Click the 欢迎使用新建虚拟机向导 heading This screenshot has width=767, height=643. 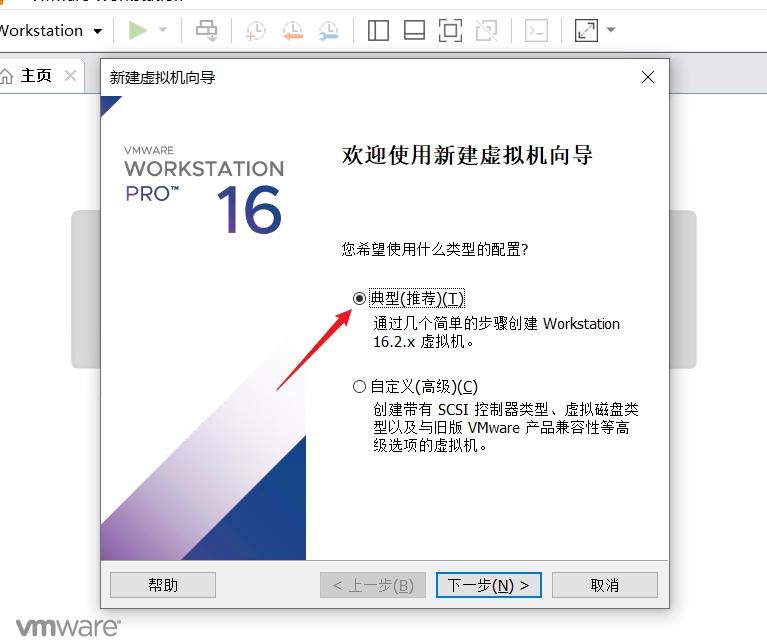click(x=467, y=155)
